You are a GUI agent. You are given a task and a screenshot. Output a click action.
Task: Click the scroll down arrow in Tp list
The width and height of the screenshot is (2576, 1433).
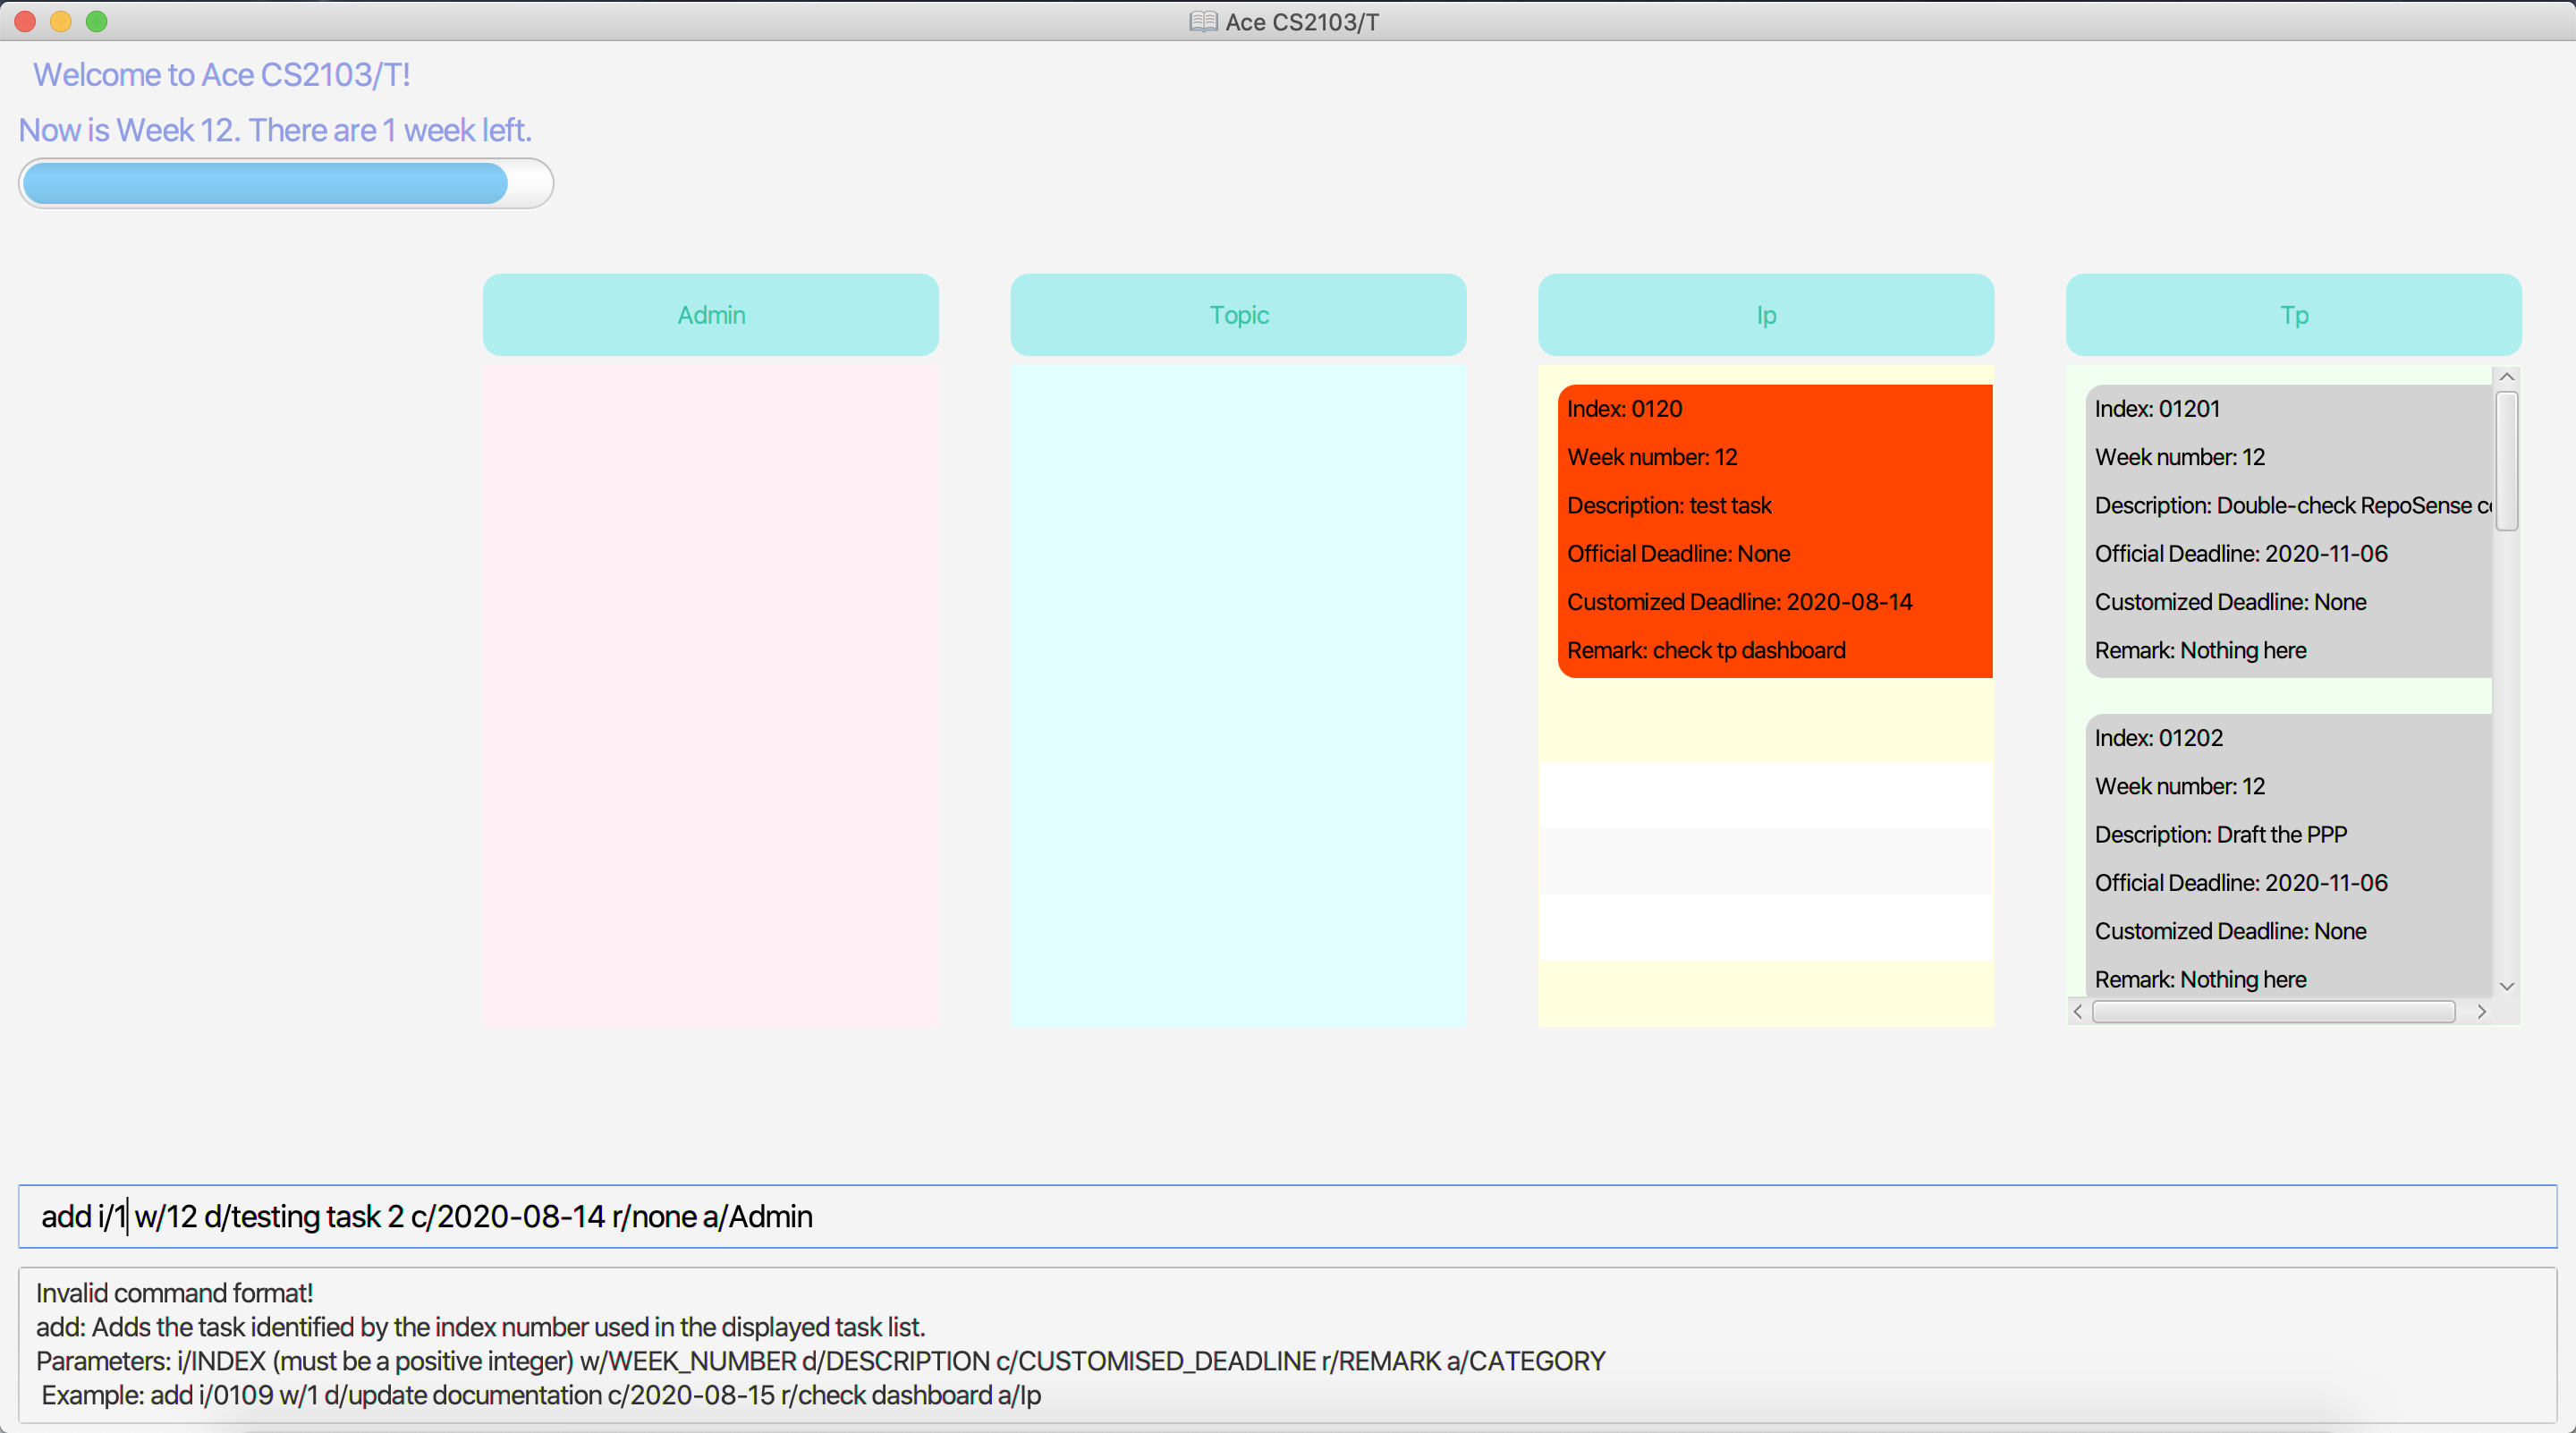click(2506, 986)
